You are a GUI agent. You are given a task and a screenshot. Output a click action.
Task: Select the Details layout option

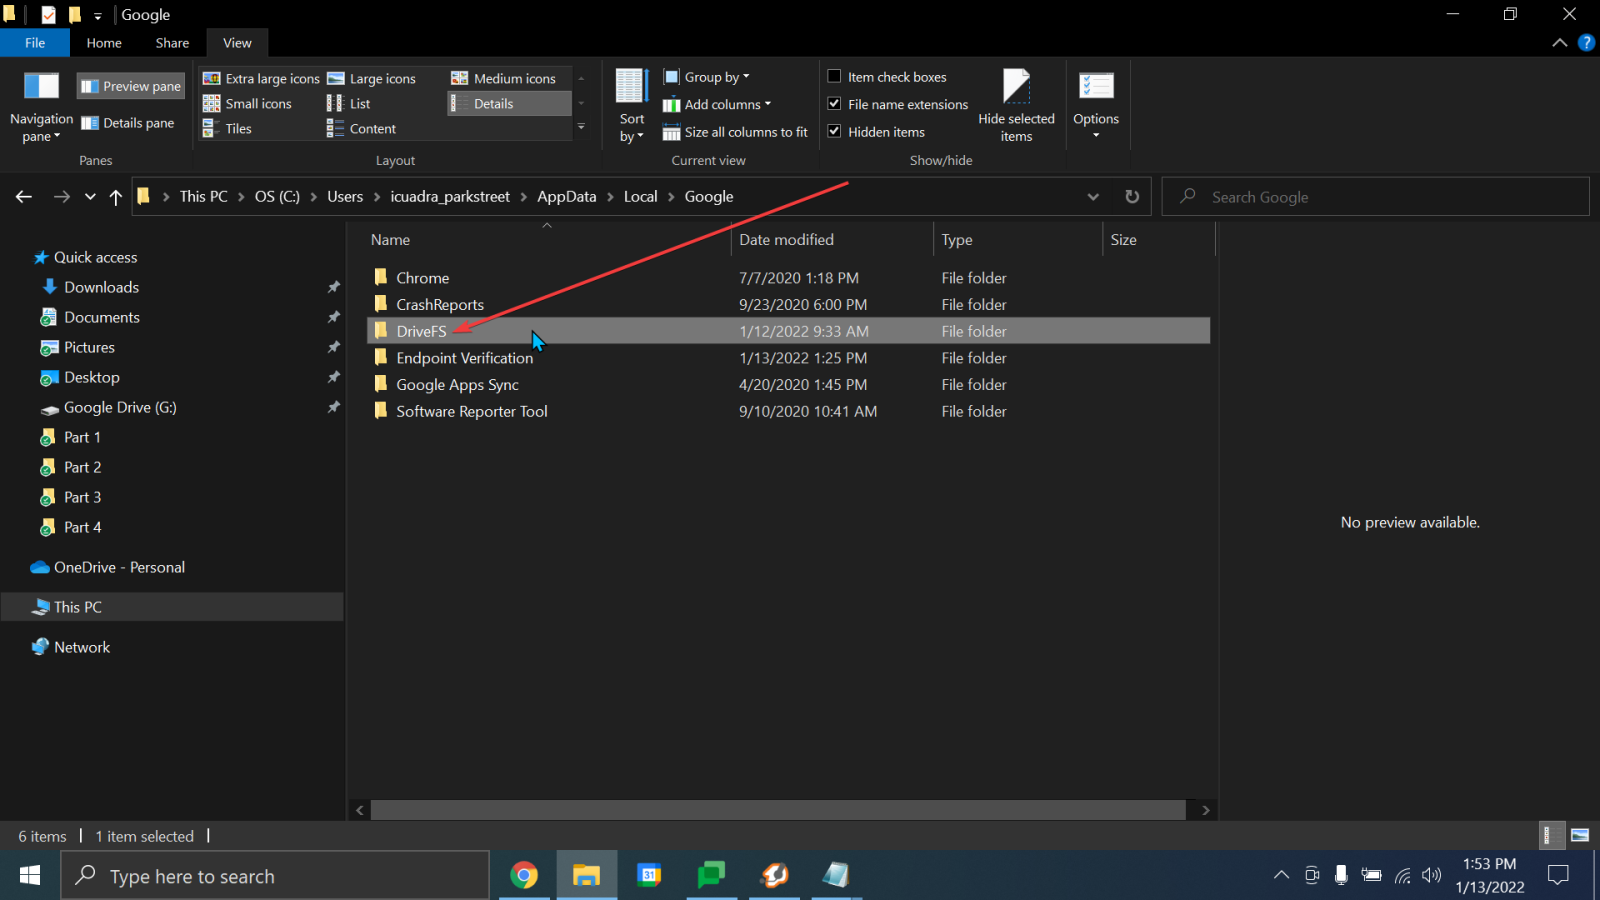coord(509,103)
